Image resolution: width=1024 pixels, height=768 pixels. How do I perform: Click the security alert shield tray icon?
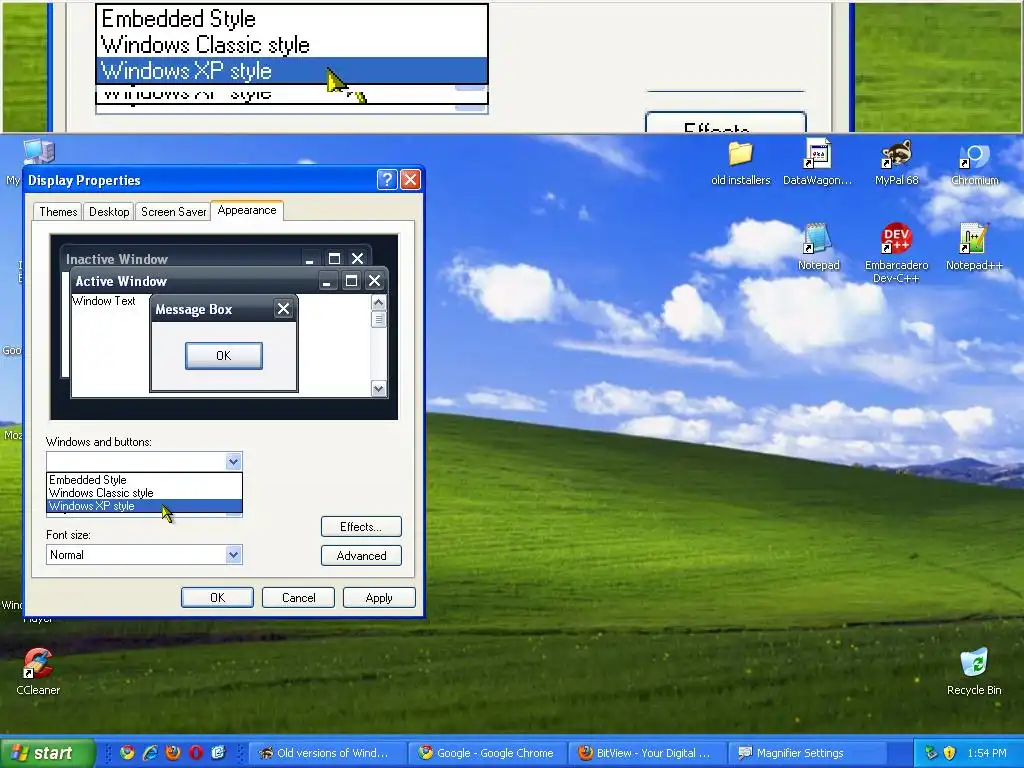tap(950, 753)
